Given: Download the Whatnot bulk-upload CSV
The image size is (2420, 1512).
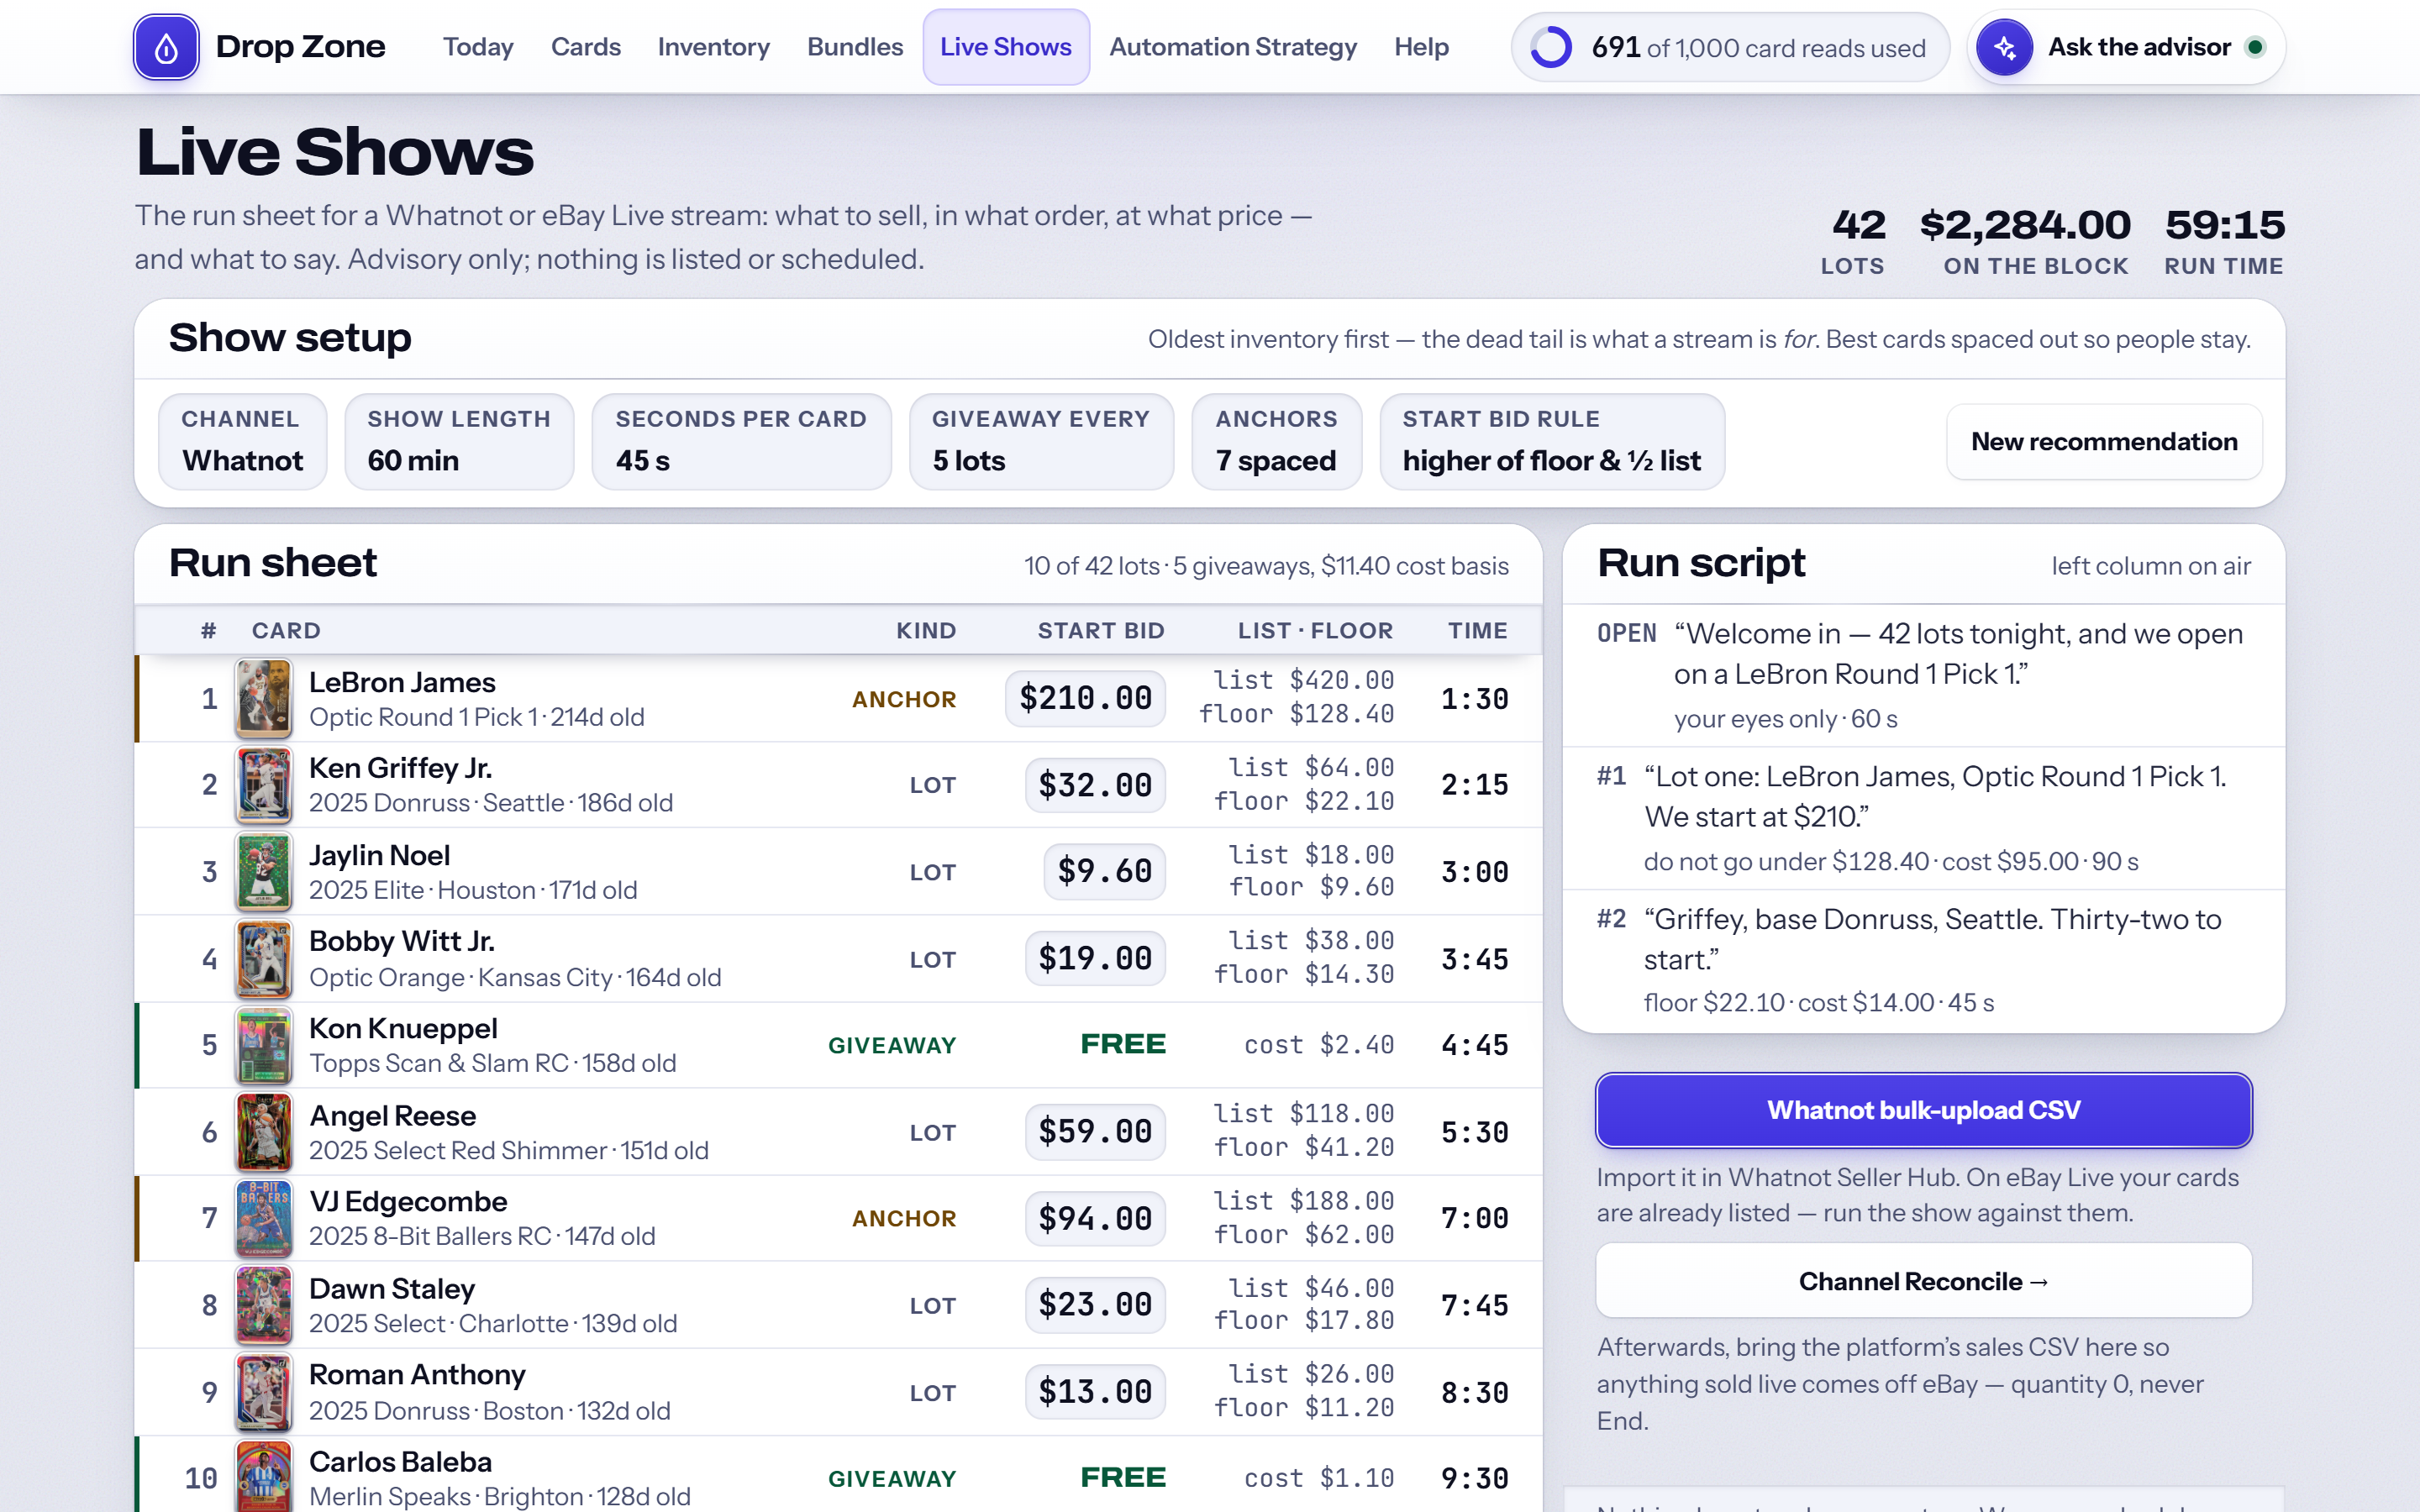Looking at the screenshot, I should tap(1923, 1110).
